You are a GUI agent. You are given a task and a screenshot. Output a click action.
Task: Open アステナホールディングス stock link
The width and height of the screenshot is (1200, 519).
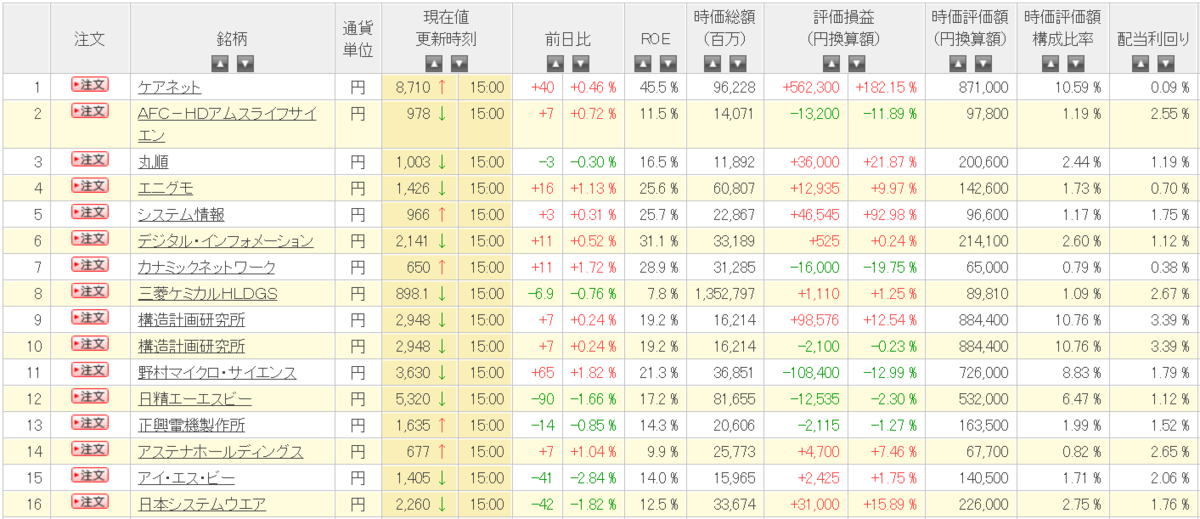[x=220, y=451]
